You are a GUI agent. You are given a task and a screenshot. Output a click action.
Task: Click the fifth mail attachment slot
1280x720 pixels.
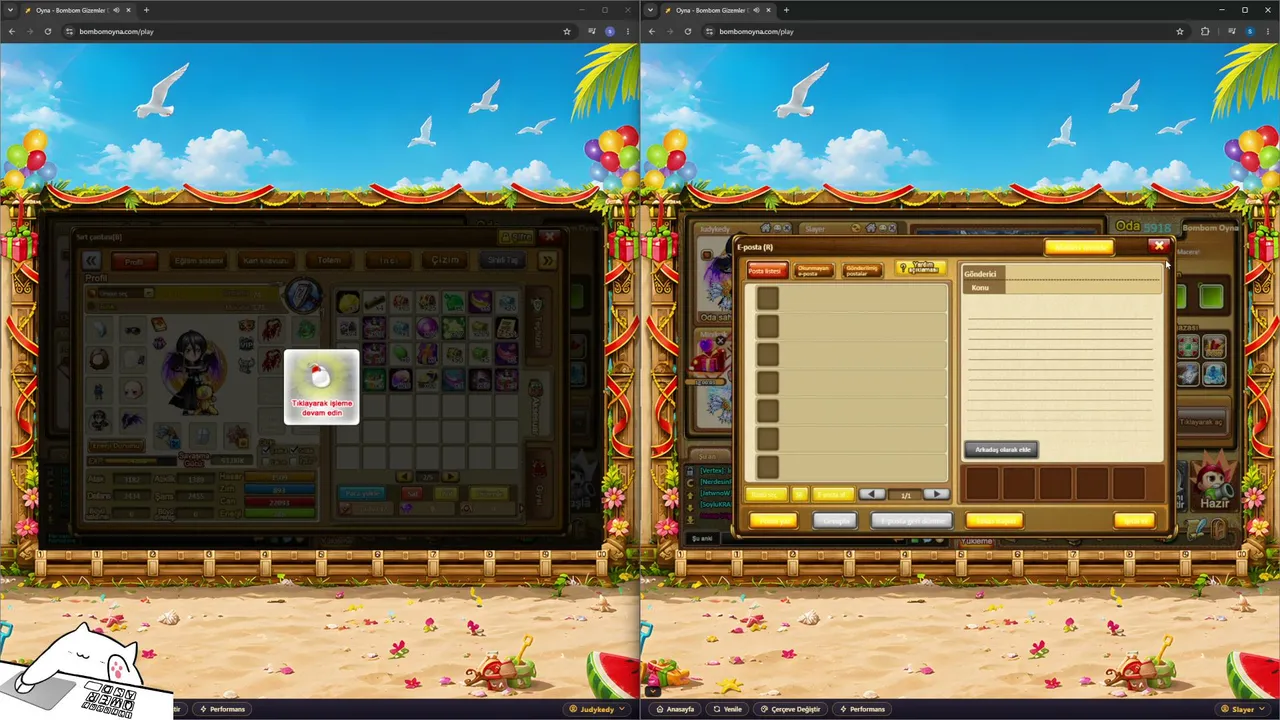tap(1130, 483)
